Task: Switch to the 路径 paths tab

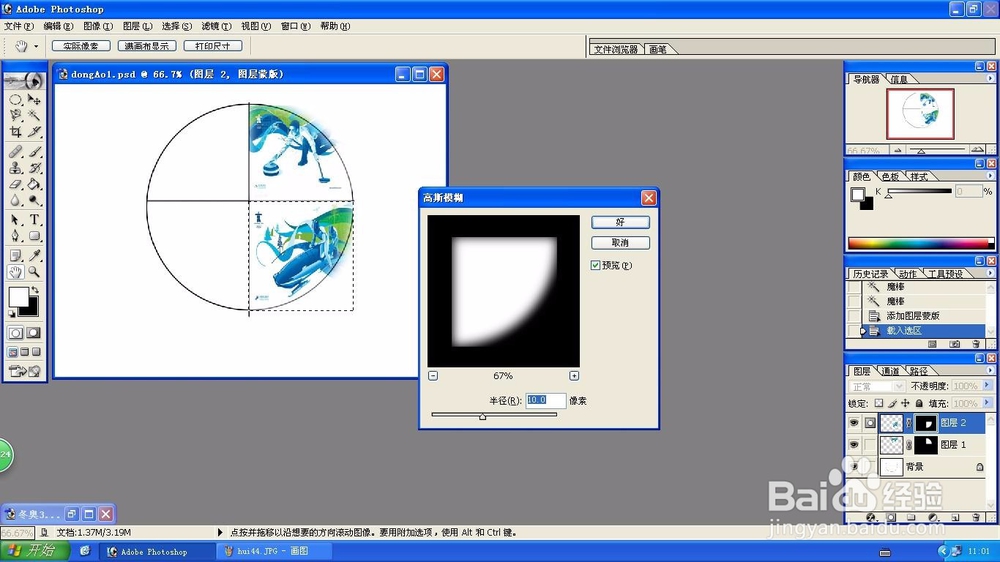Action: tap(918, 371)
